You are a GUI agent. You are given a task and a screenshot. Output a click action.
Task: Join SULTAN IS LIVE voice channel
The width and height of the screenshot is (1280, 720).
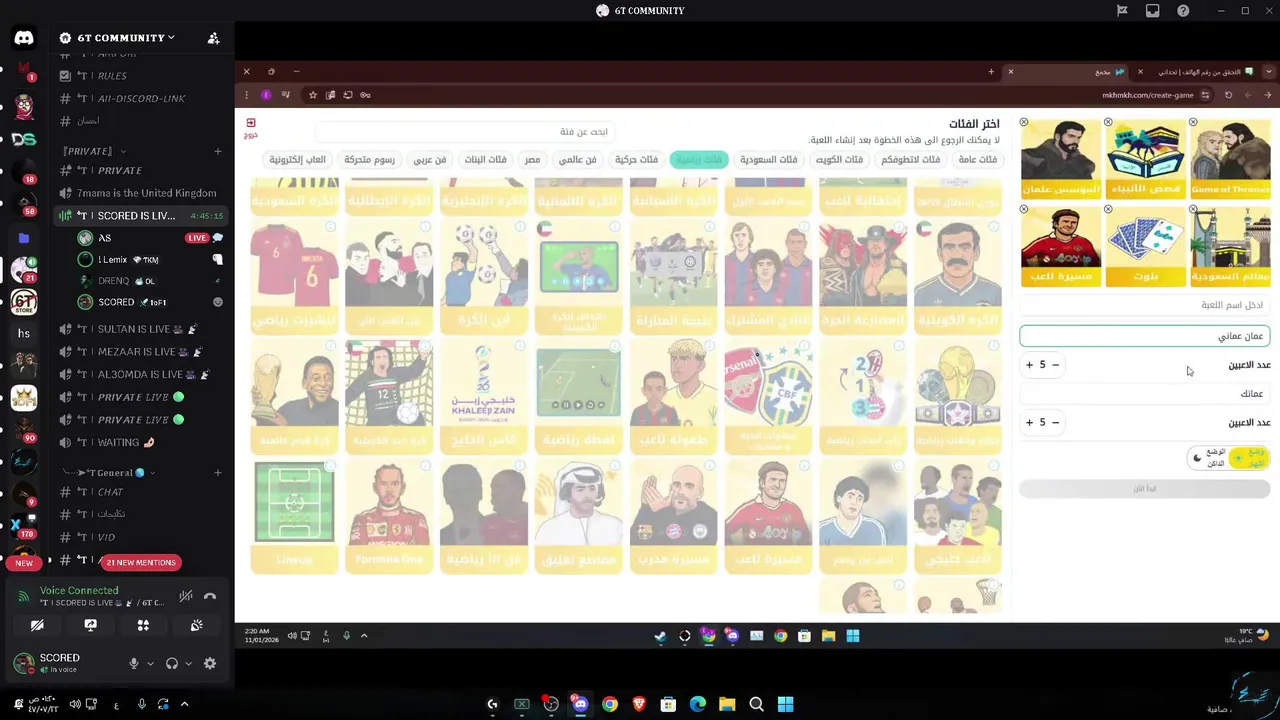(x=140, y=329)
